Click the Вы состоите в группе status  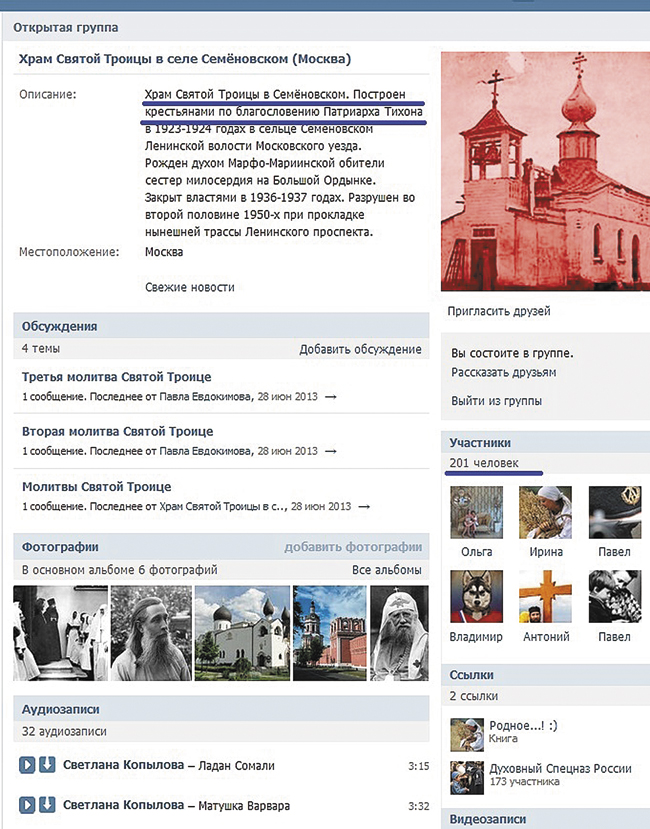[x=512, y=353]
